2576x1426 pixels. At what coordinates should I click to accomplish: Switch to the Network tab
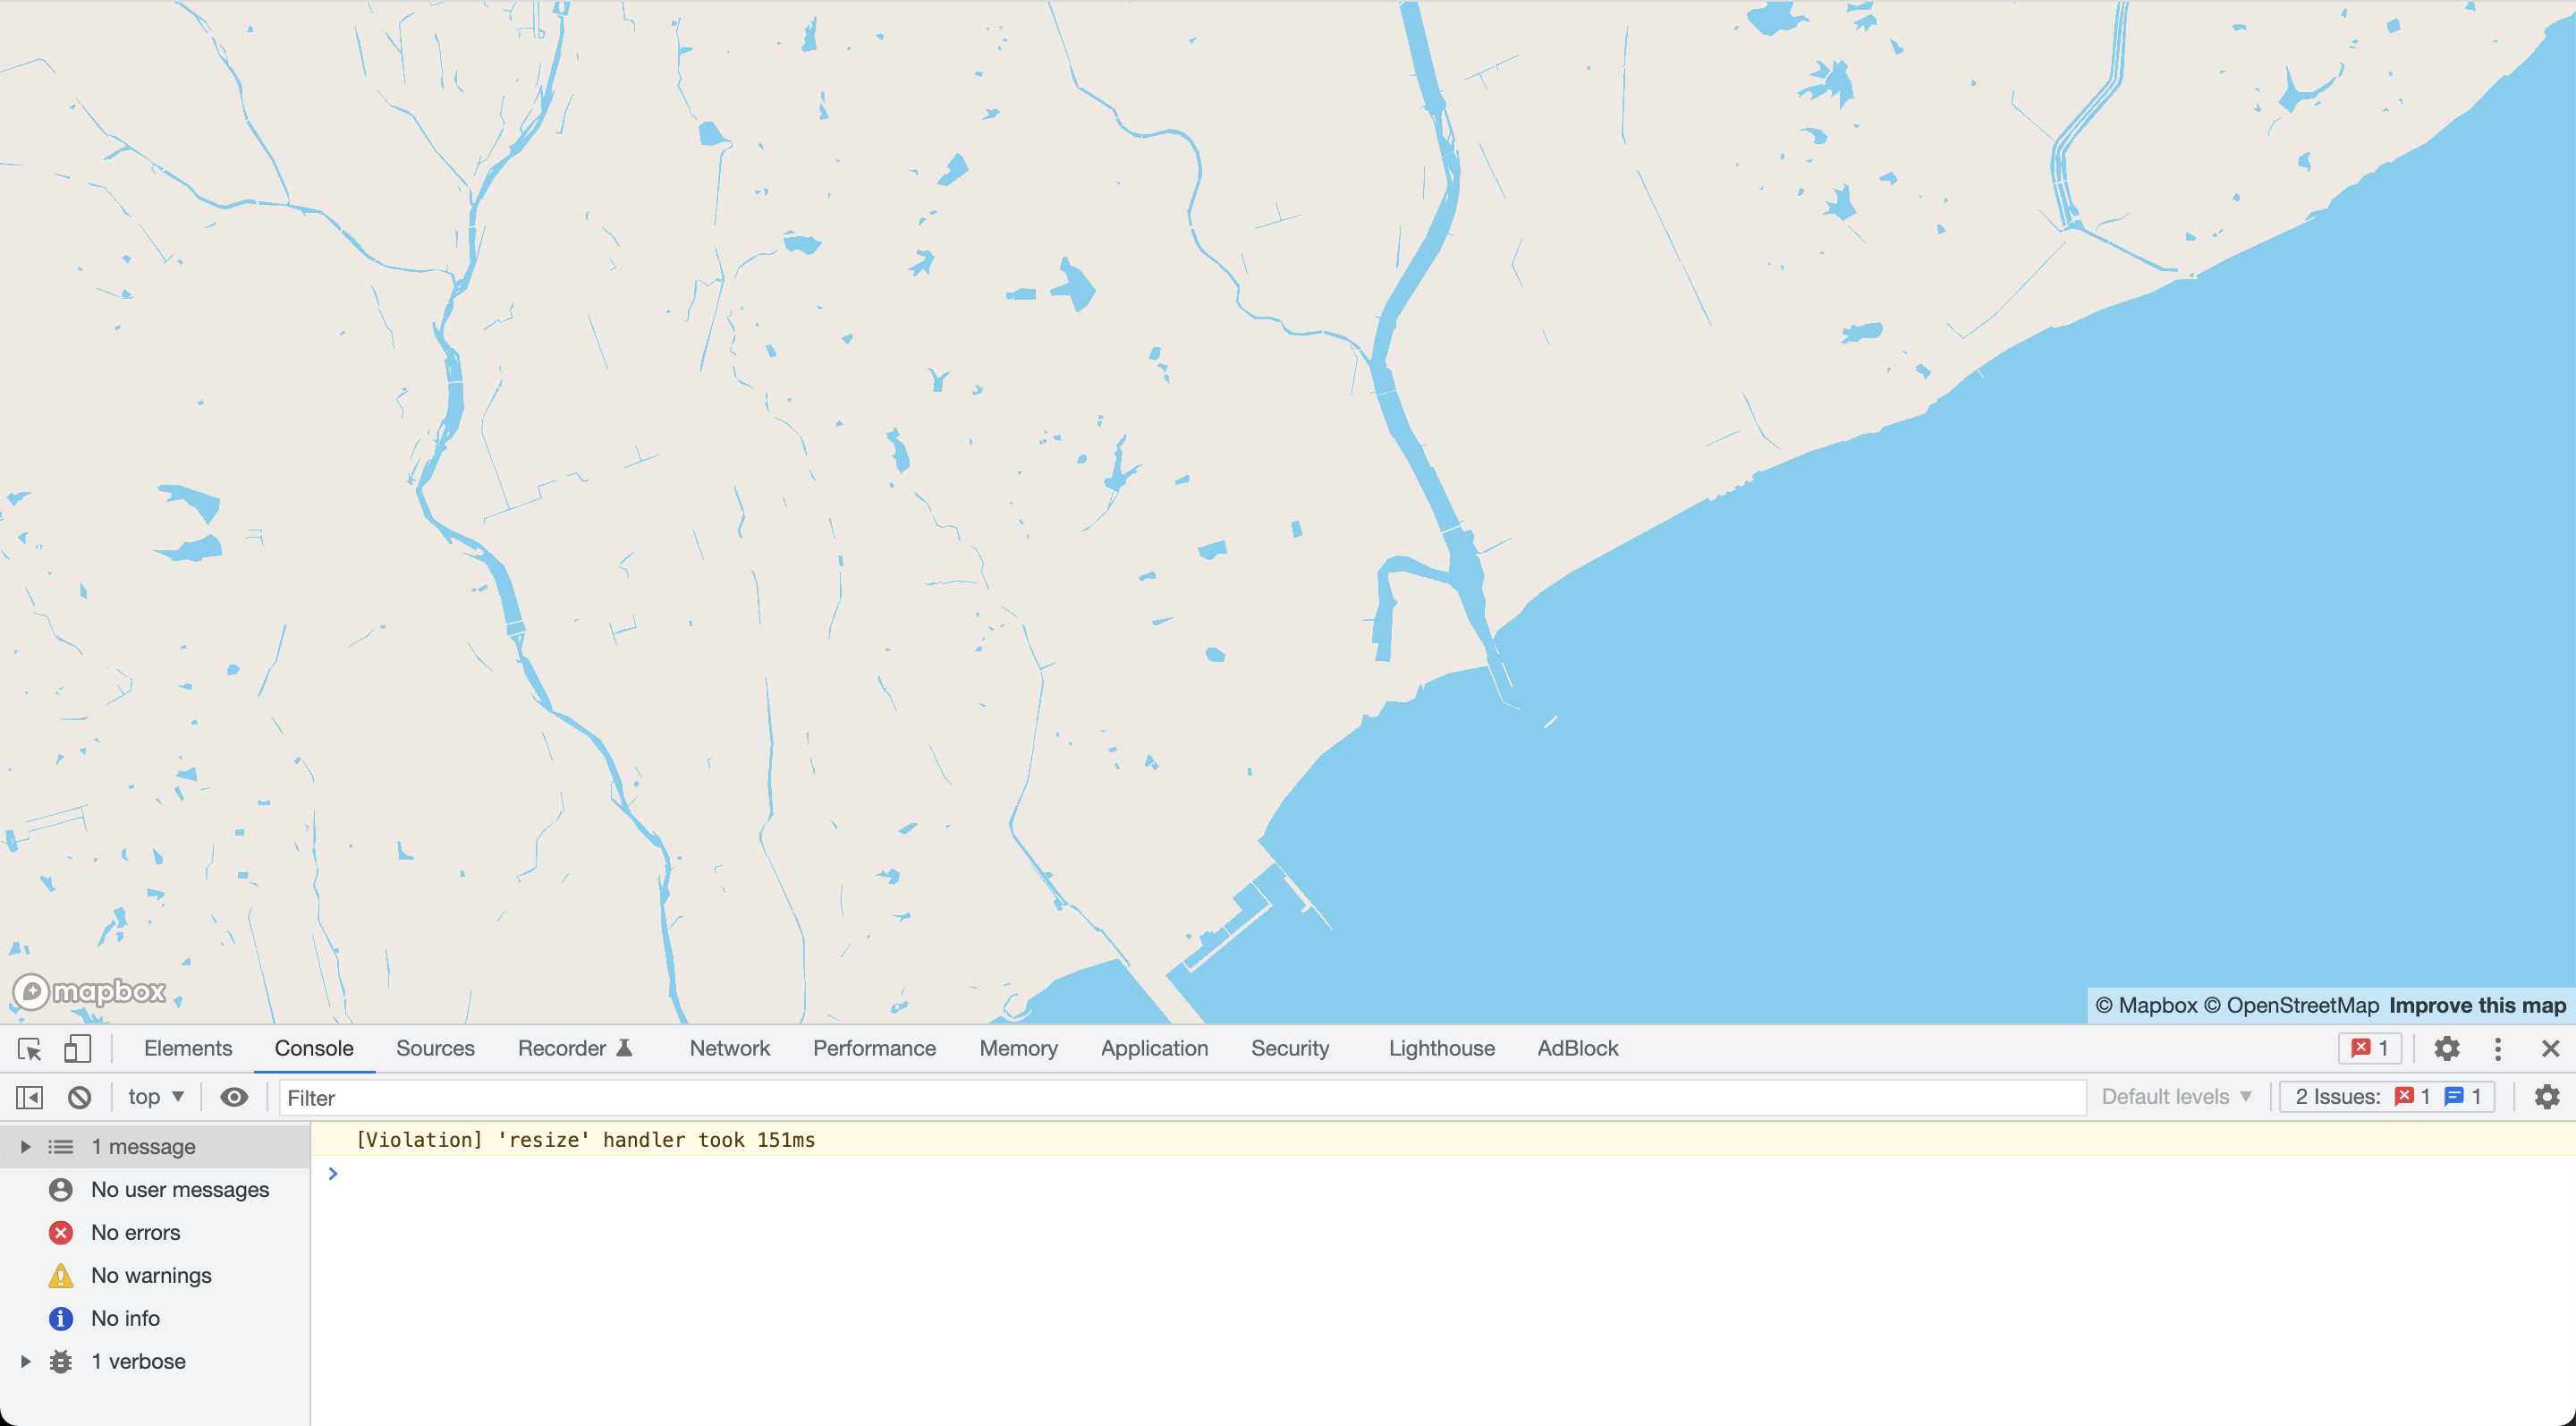(x=729, y=1048)
